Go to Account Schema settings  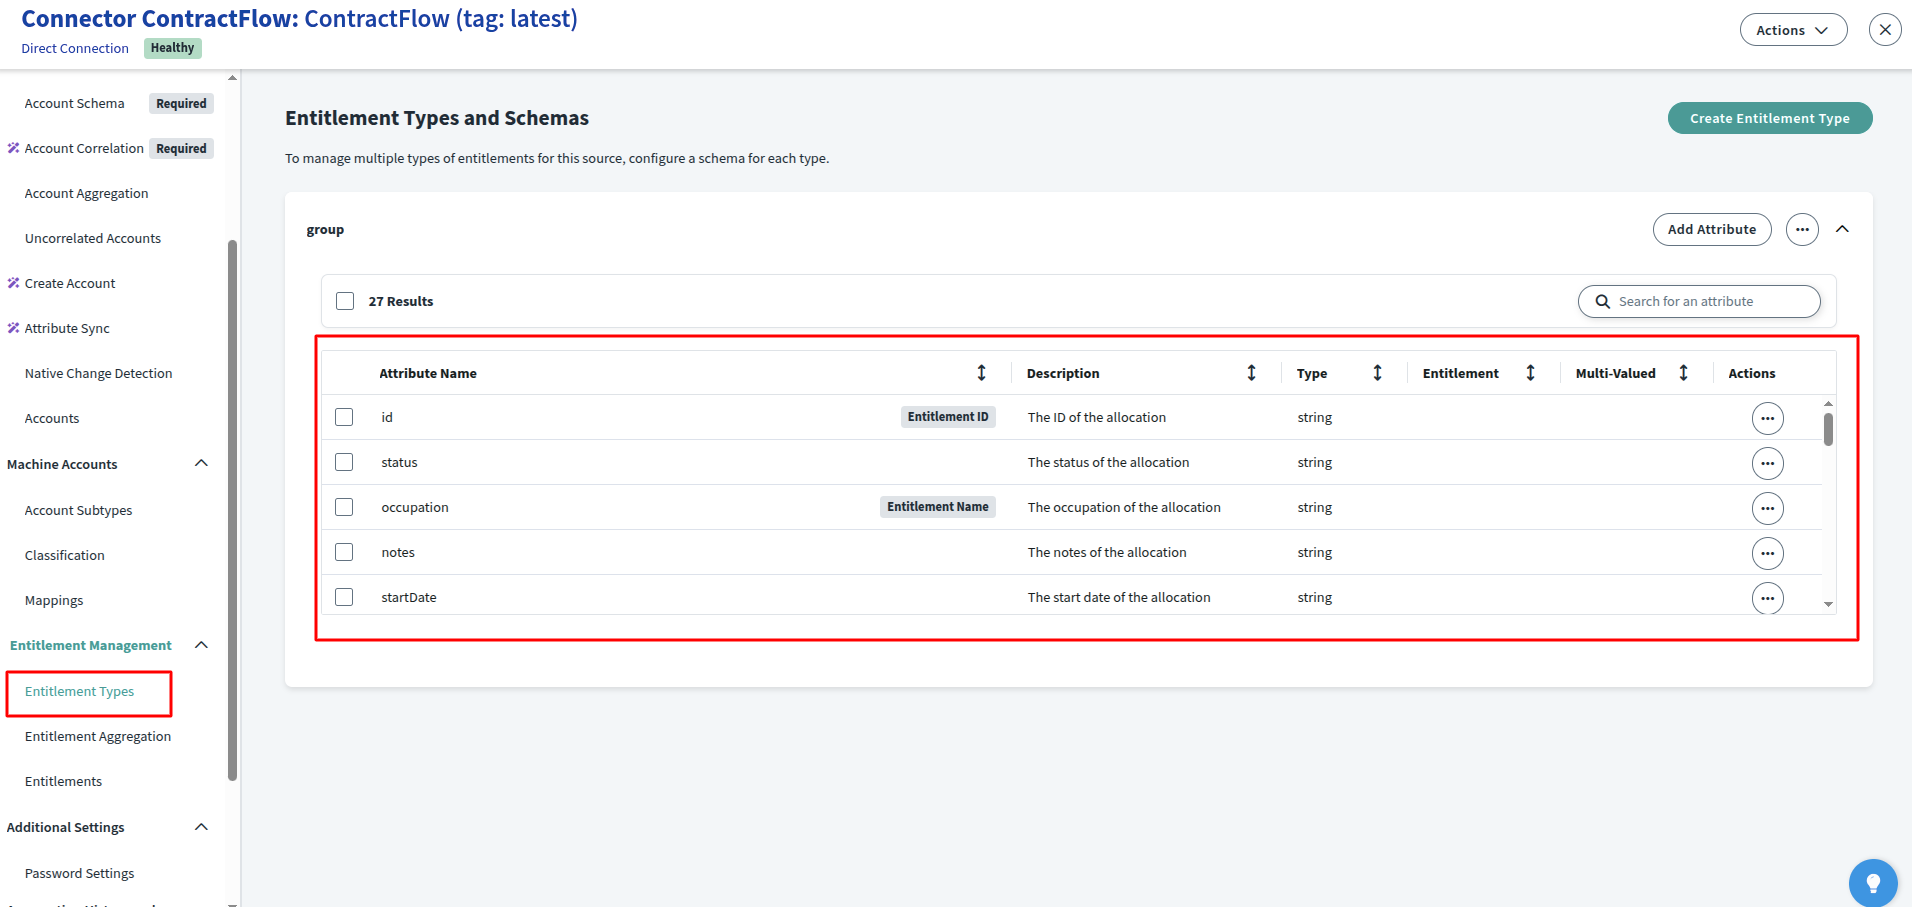point(75,103)
